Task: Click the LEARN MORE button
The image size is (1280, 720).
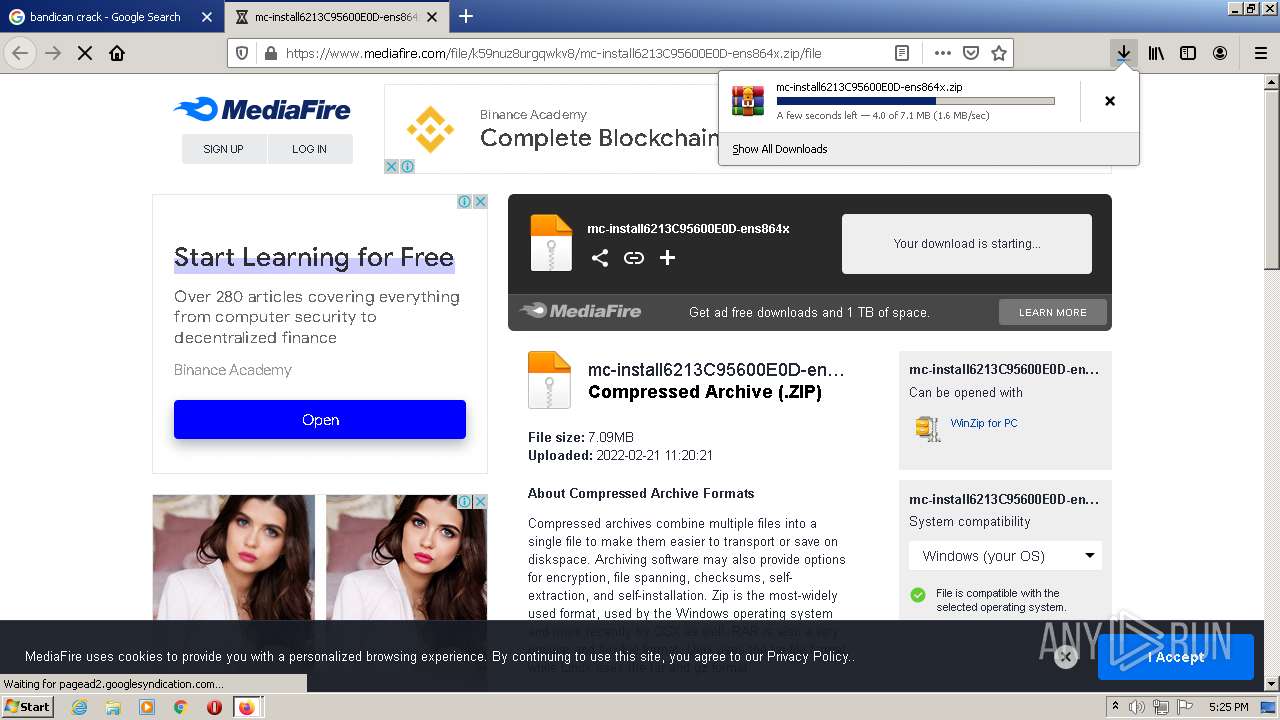Action: 1052,312
